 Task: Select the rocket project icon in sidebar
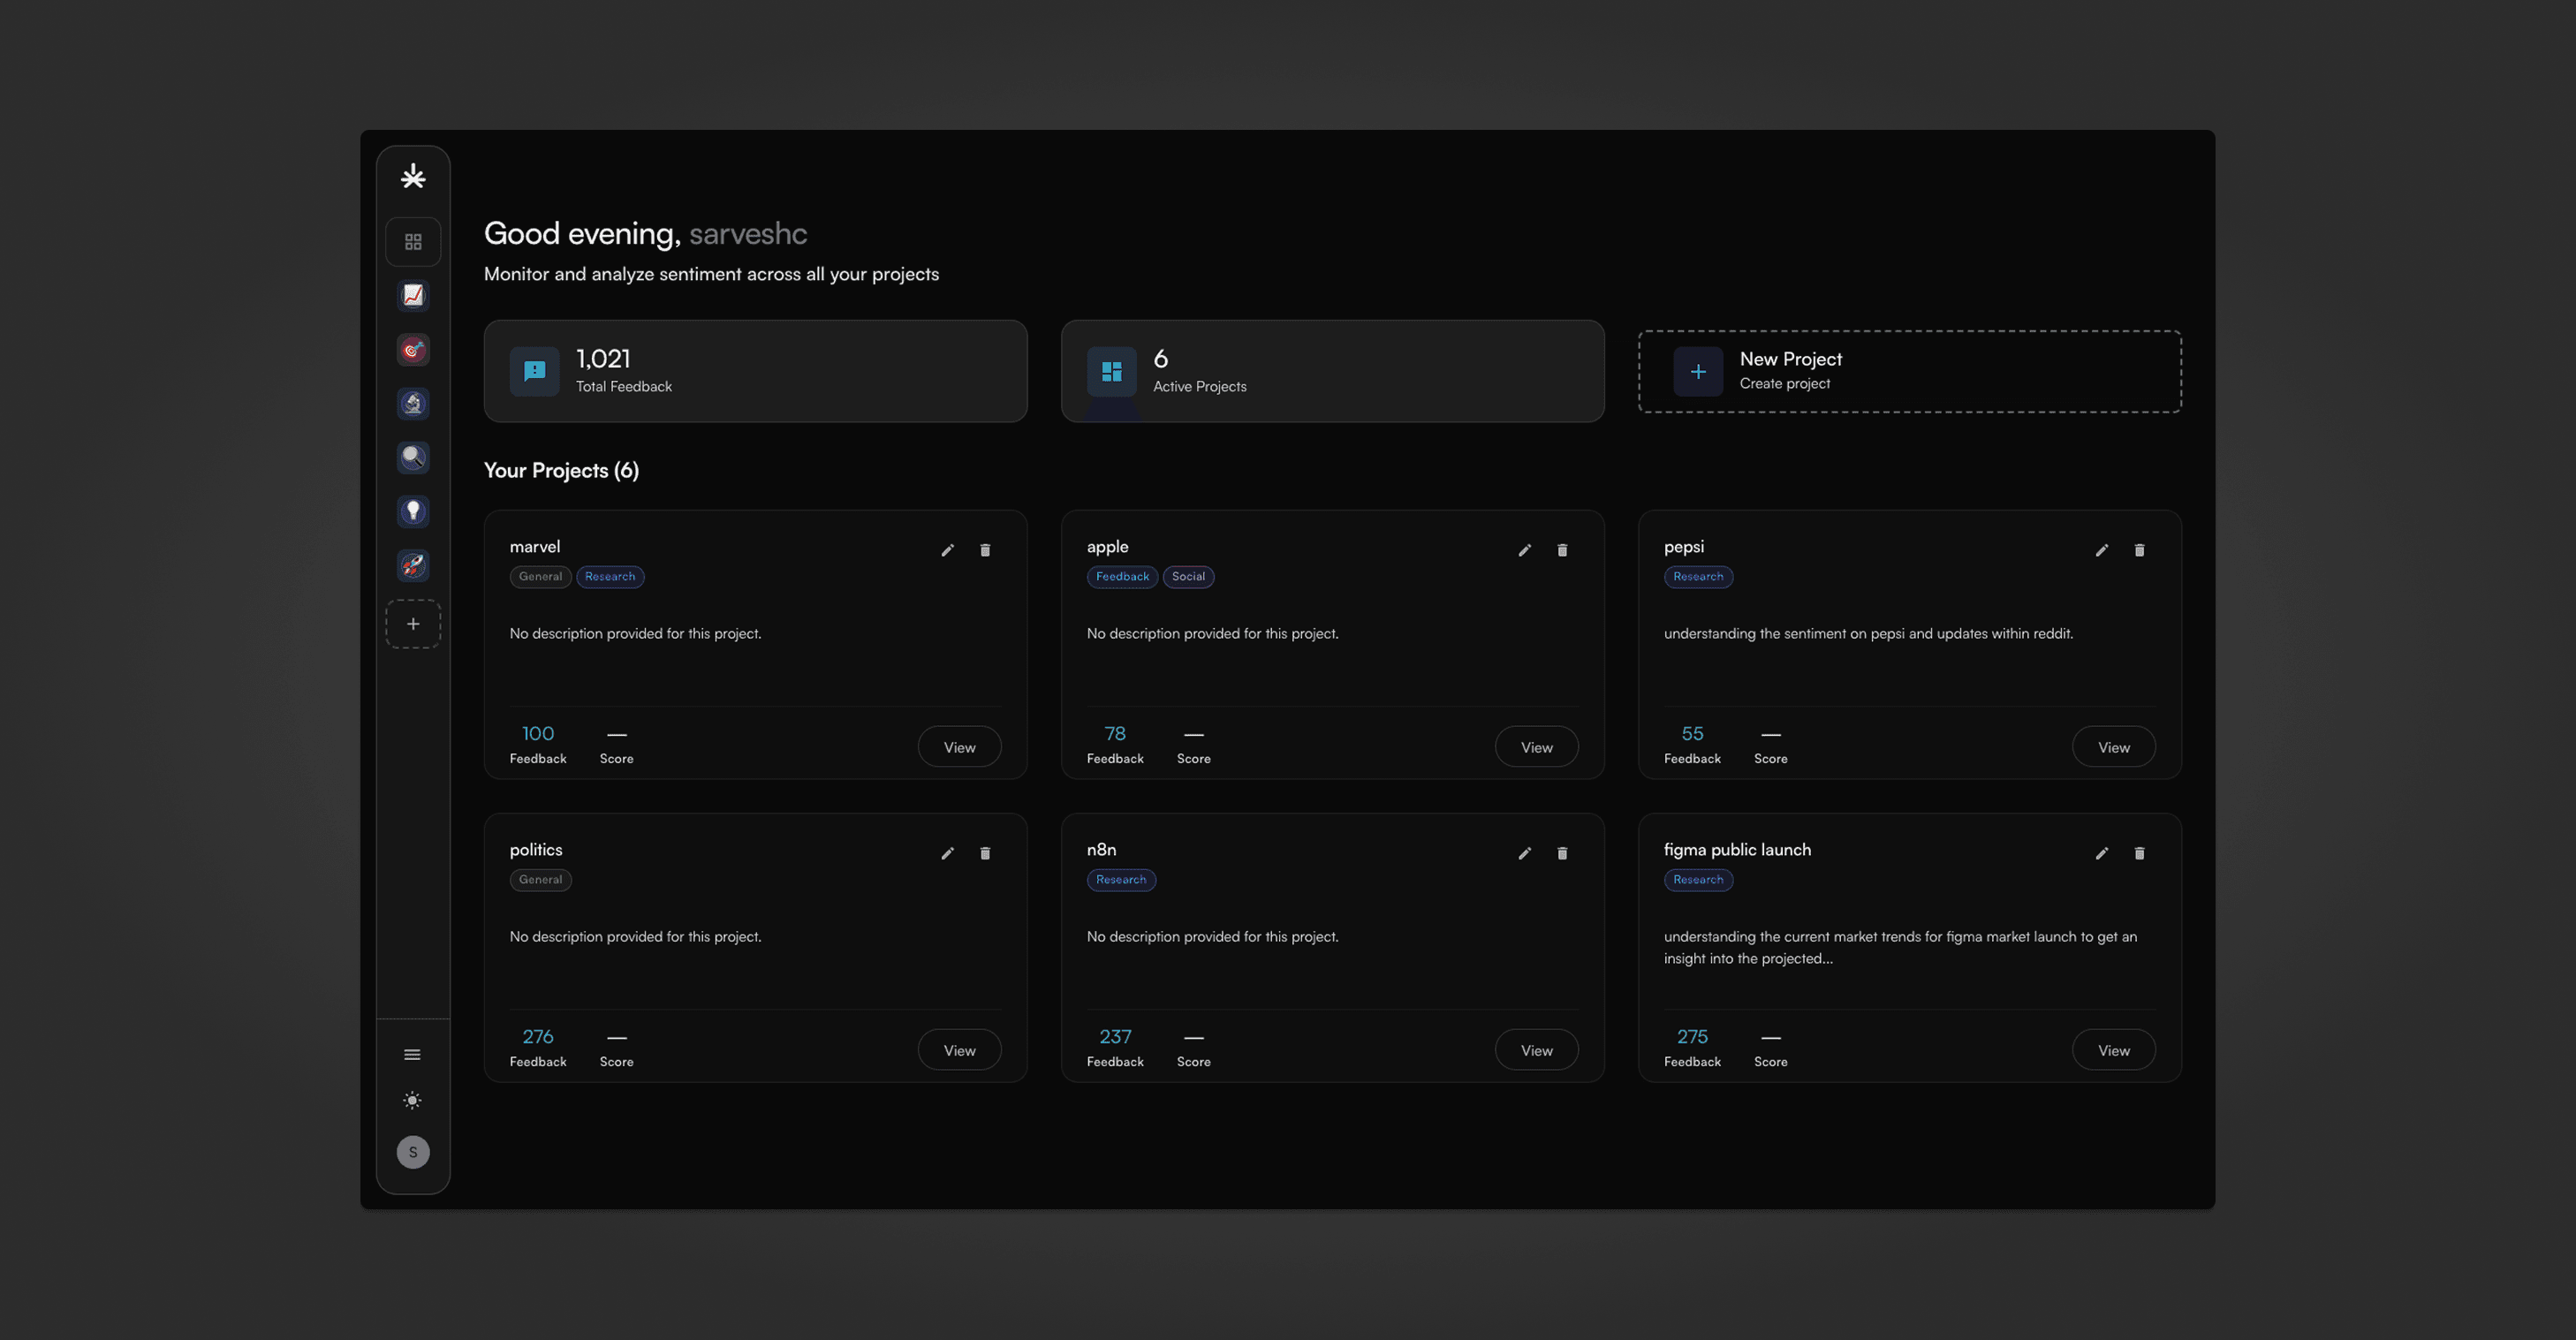click(413, 565)
